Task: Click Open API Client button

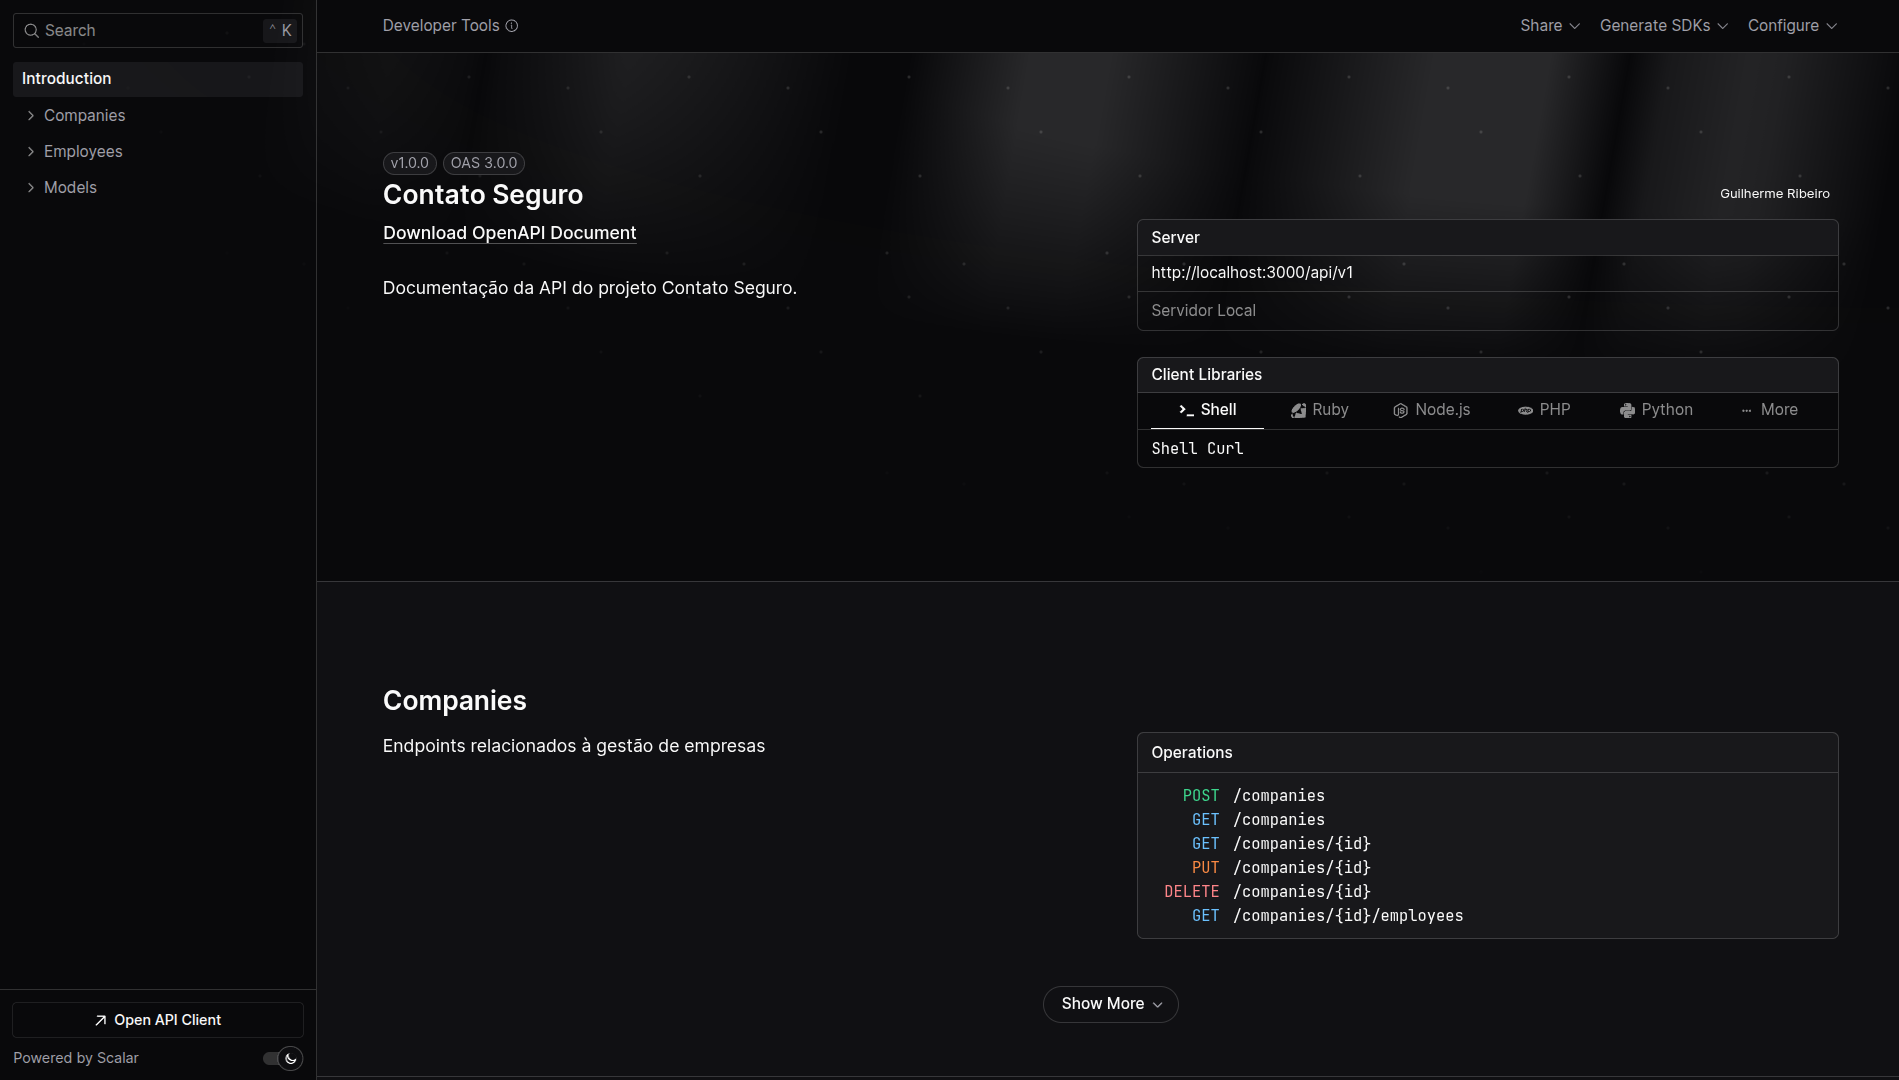Action: tap(158, 1020)
